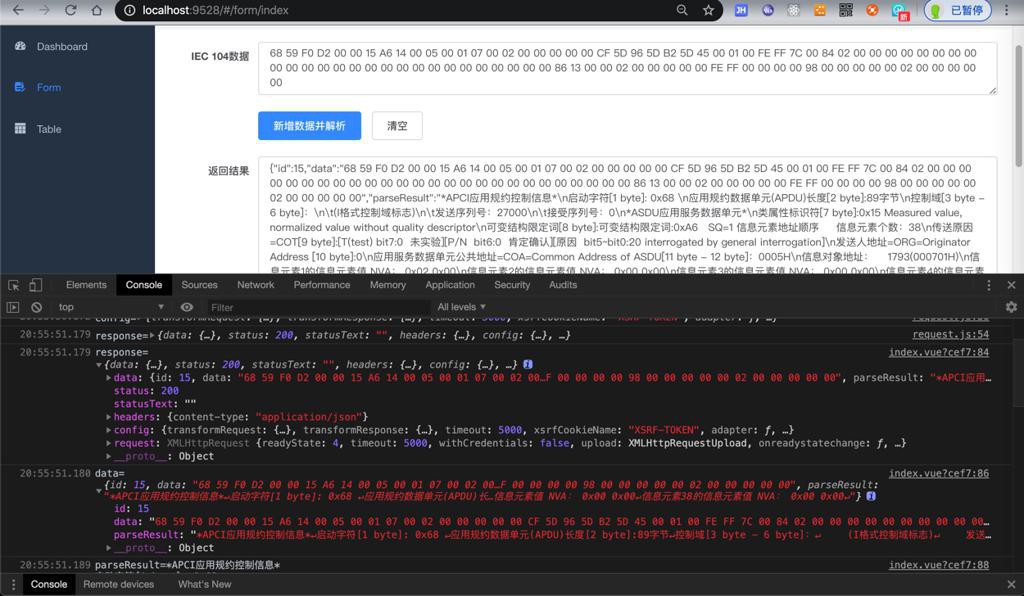Open the Audits tab
The width and height of the screenshot is (1024, 596).
[x=563, y=285]
